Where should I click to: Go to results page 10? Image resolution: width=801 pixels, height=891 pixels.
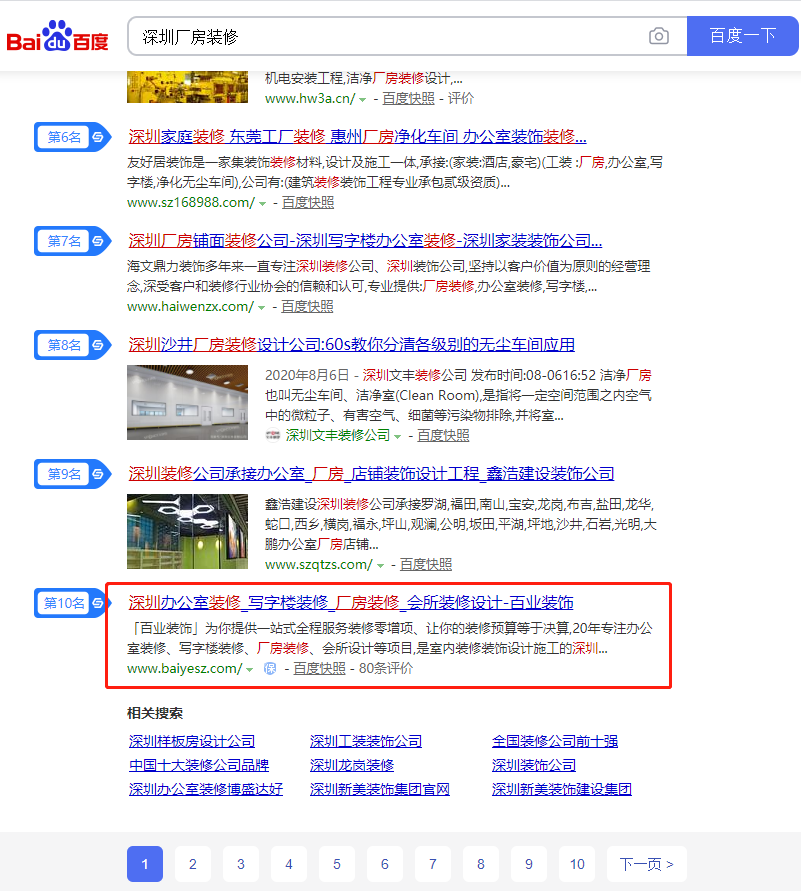(577, 864)
